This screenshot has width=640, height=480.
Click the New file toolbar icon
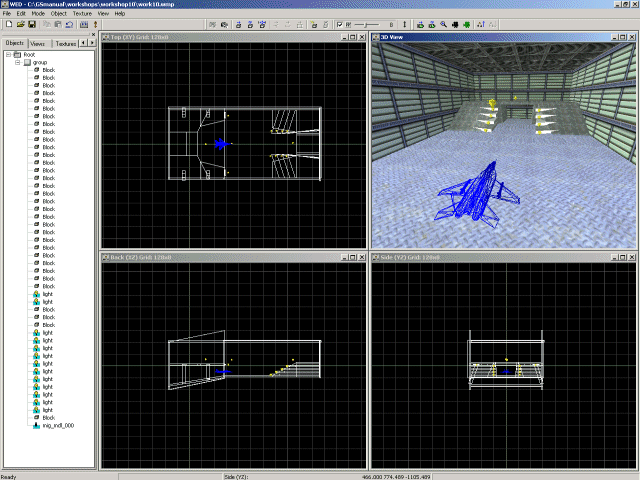7,24
